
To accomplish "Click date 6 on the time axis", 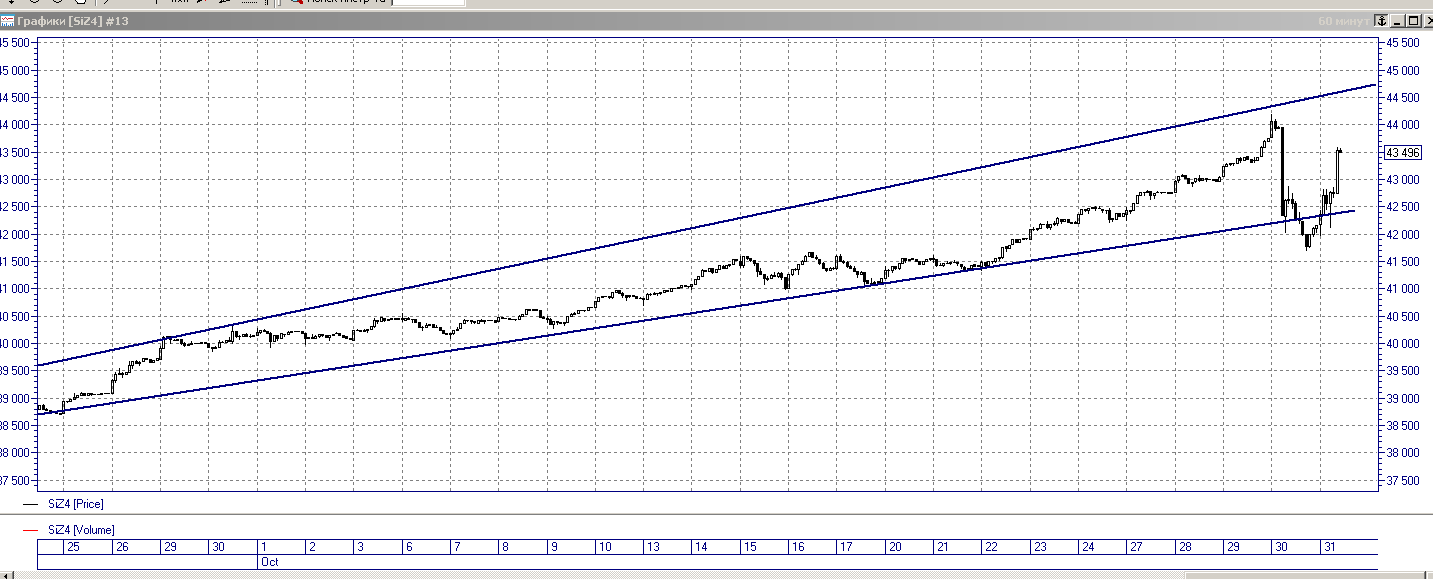I will (x=409, y=547).
